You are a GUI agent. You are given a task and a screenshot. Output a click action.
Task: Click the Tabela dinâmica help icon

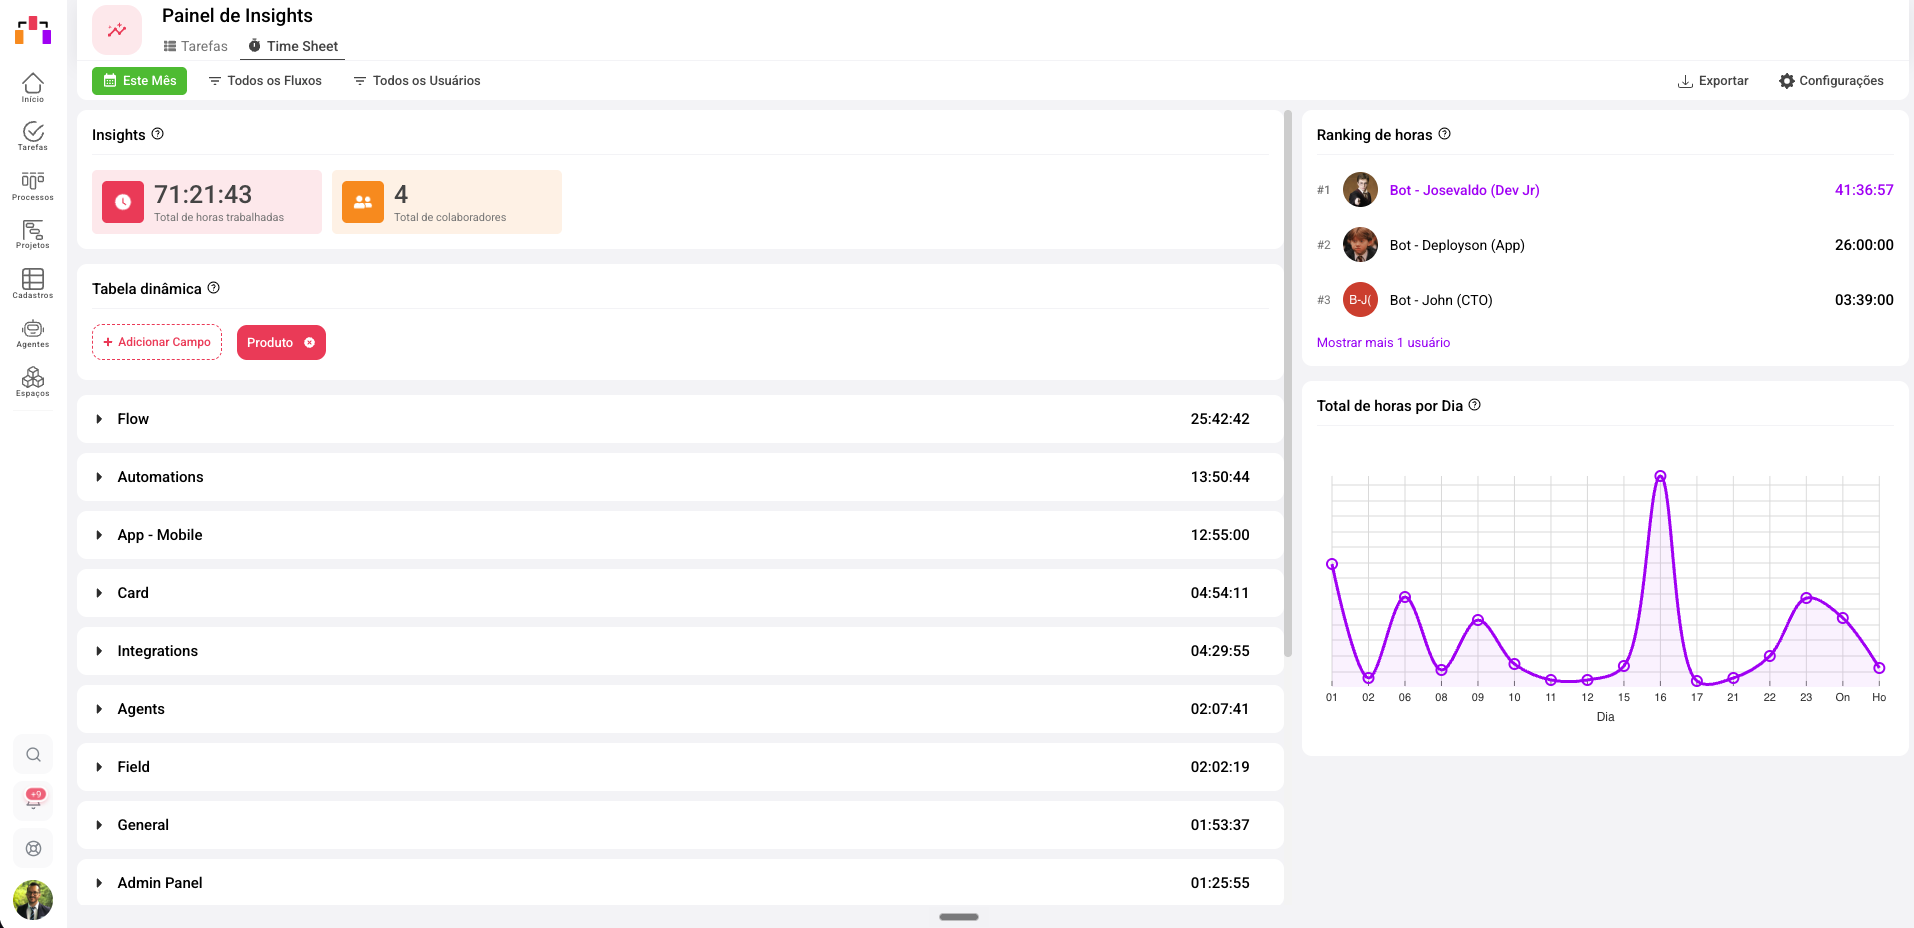[x=213, y=288]
